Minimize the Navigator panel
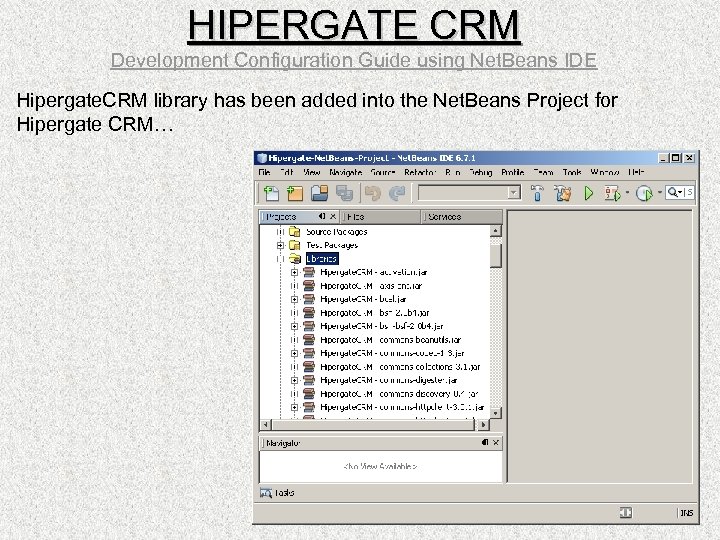The height and width of the screenshot is (540, 720). click(485, 443)
